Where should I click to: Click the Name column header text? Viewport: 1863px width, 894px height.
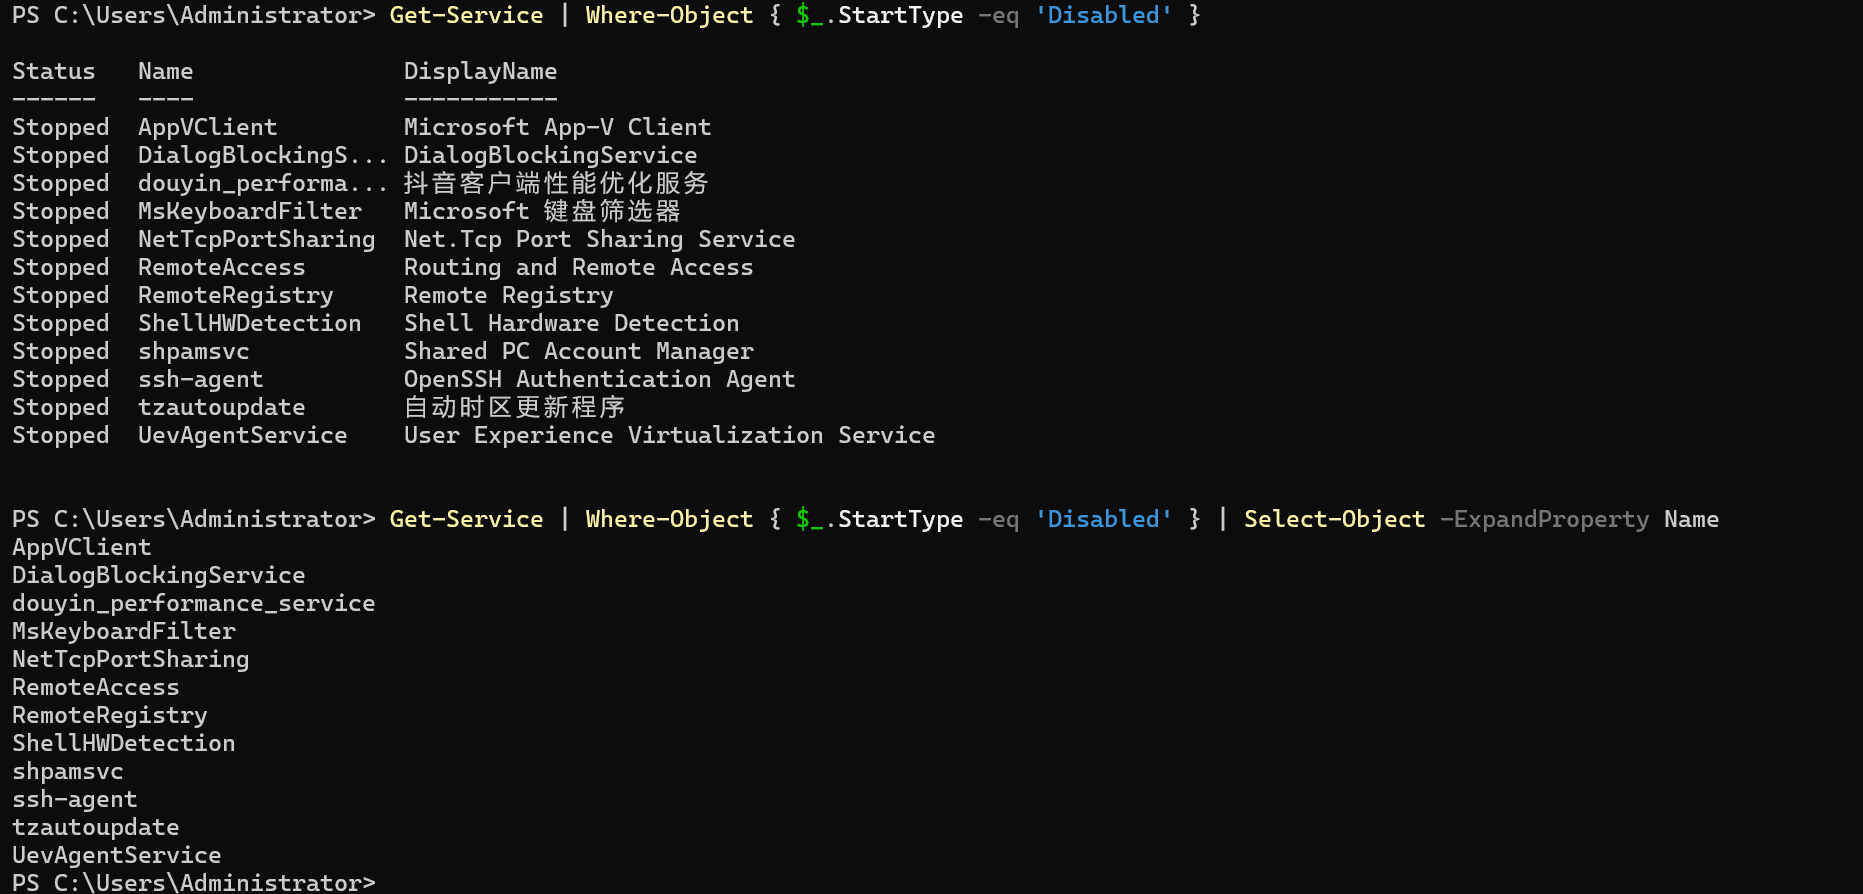pos(165,71)
